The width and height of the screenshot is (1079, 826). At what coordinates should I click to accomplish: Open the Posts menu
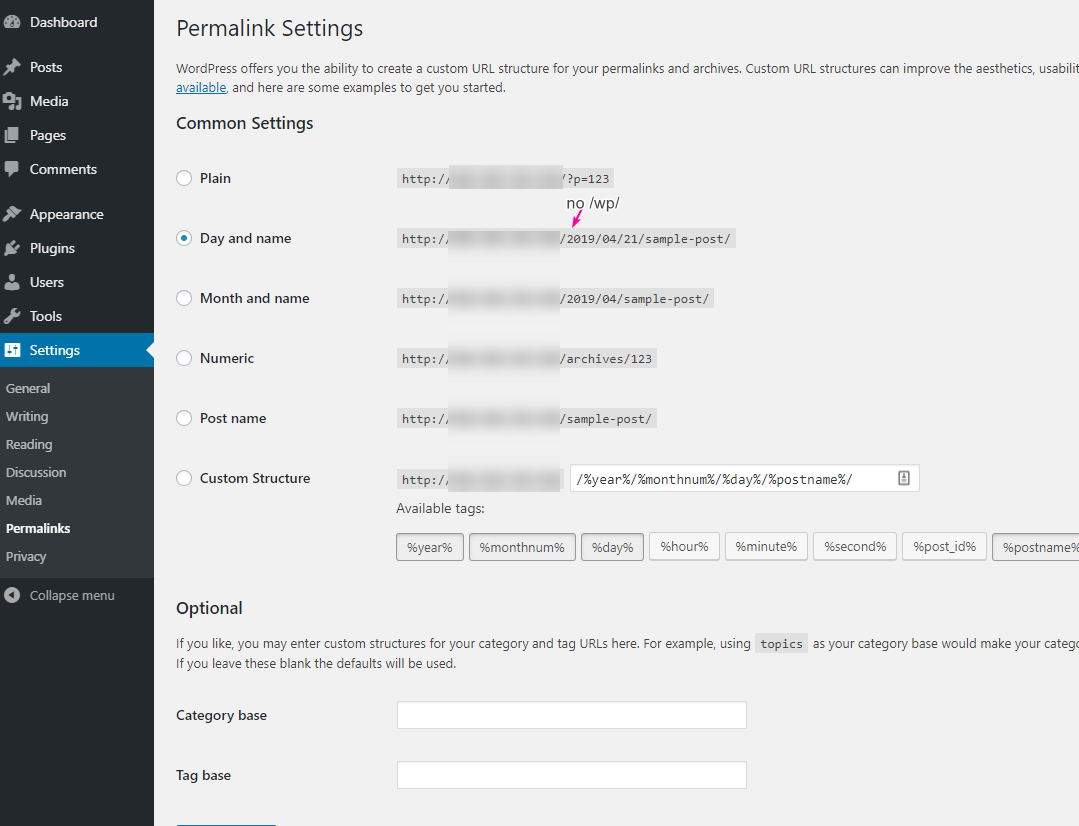[46, 67]
